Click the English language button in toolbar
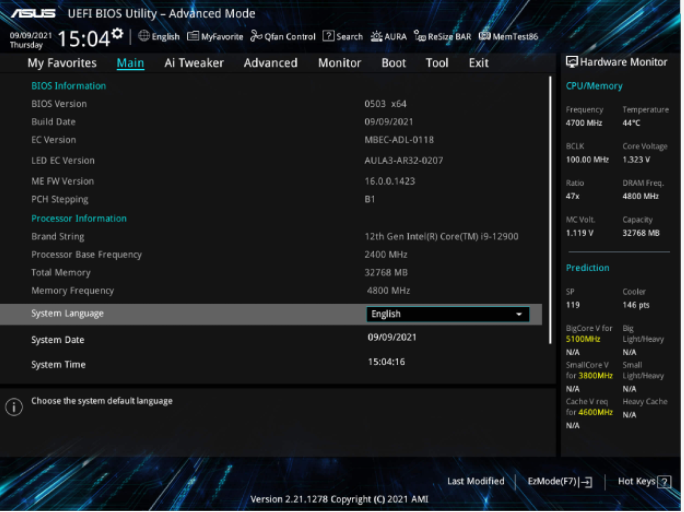Image resolution: width=684 pixels, height=512 pixels. point(159,37)
